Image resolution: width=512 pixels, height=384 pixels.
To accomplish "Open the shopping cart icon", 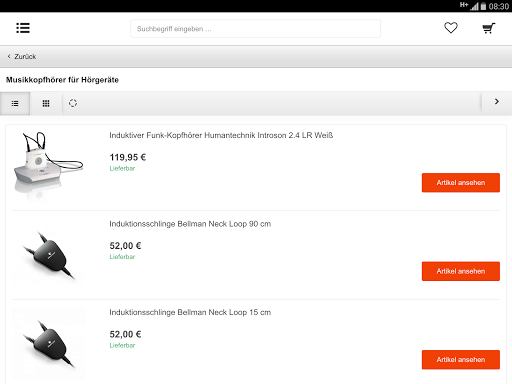I will 489,28.
